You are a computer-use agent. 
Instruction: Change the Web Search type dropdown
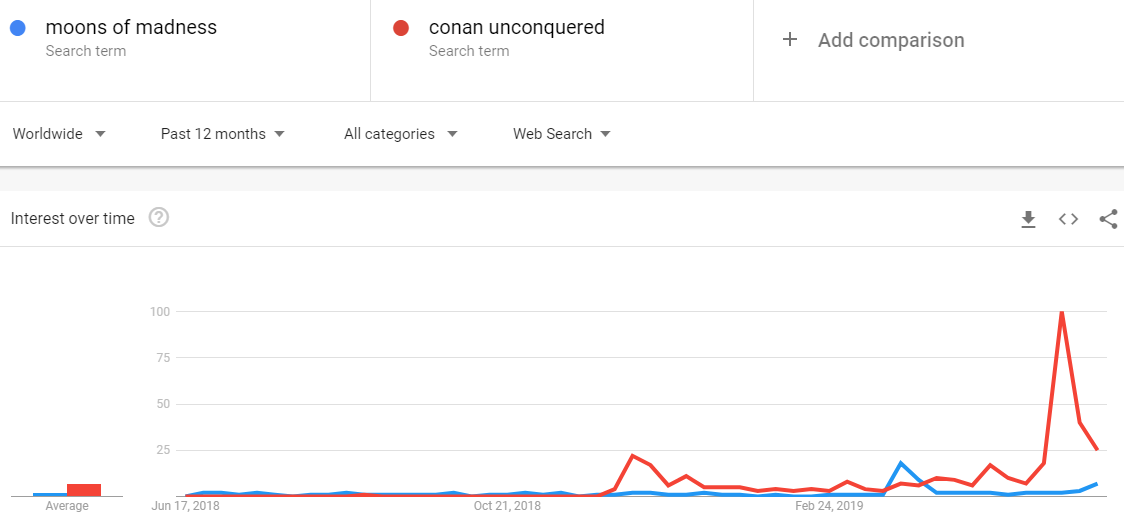pos(562,134)
